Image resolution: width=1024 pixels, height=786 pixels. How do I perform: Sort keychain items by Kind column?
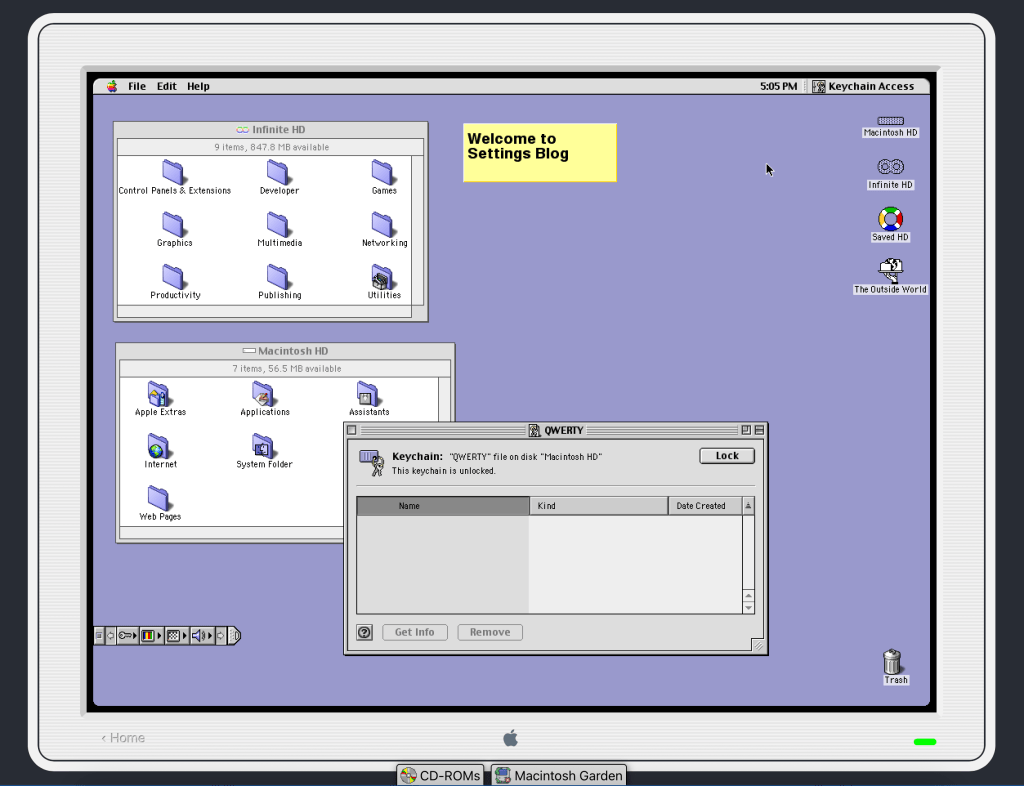[598, 506]
